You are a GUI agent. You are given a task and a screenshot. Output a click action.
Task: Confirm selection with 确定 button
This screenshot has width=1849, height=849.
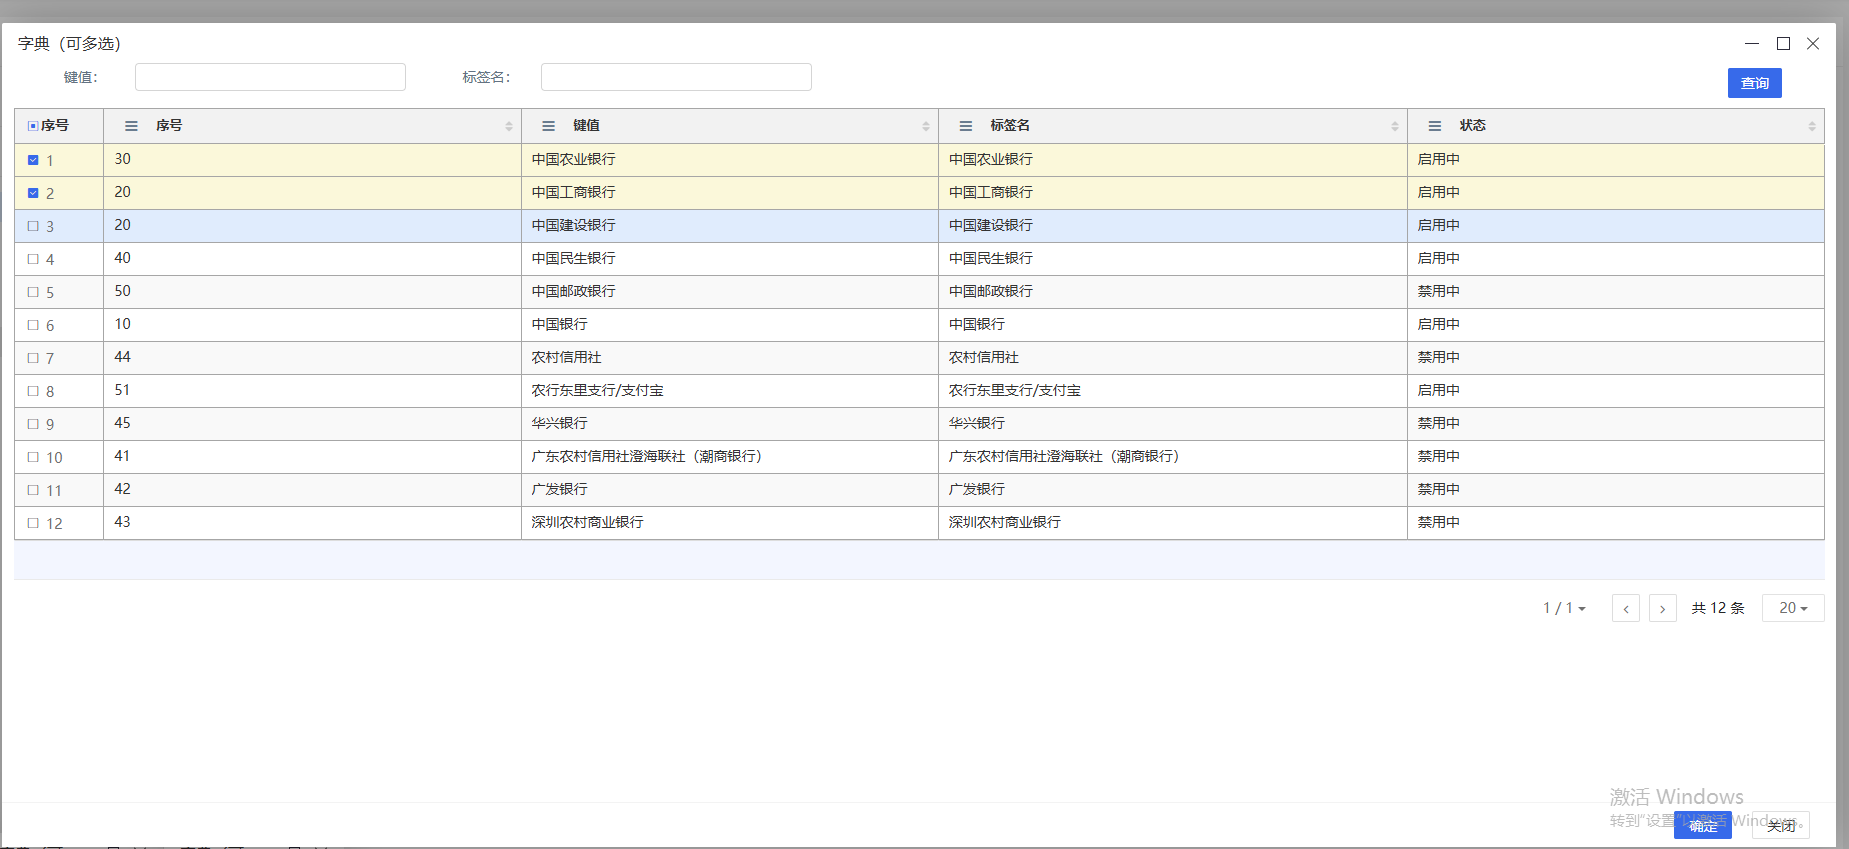tap(1703, 826)
